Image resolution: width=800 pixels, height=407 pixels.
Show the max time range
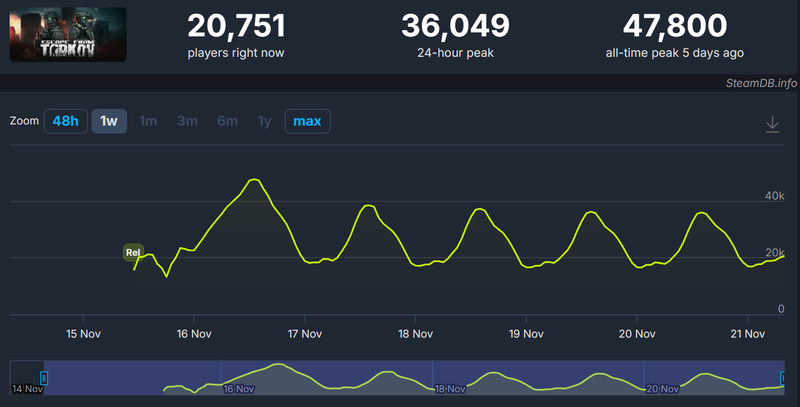point(307,121)
